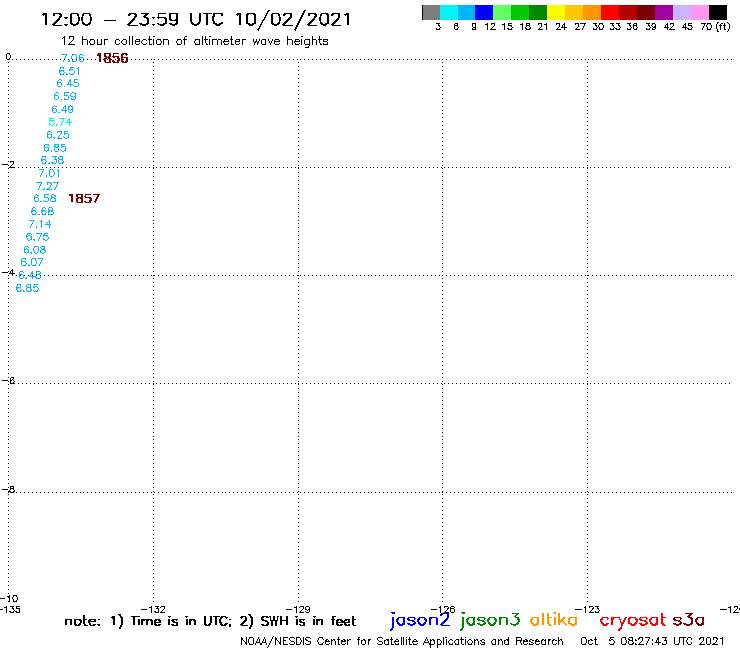Viewport: 740px width, 650px height.
Task: Select the 6.08 wave height reading
Action: [34, 250]
